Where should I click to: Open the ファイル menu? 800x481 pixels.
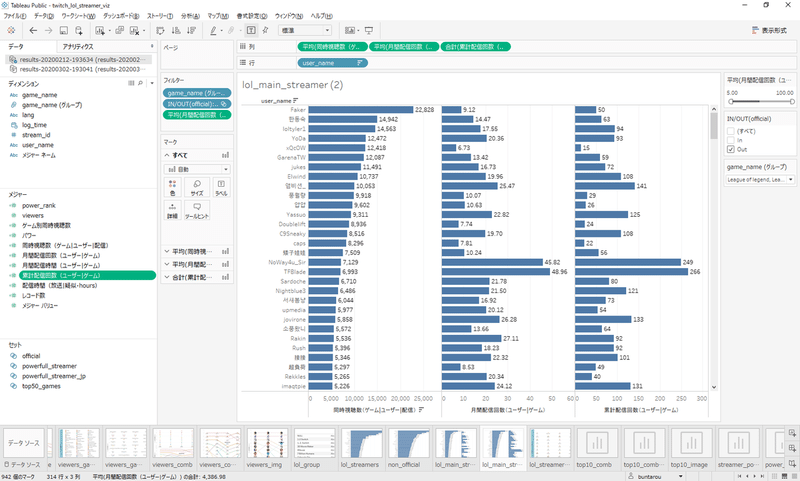click(x=15, y=16)
